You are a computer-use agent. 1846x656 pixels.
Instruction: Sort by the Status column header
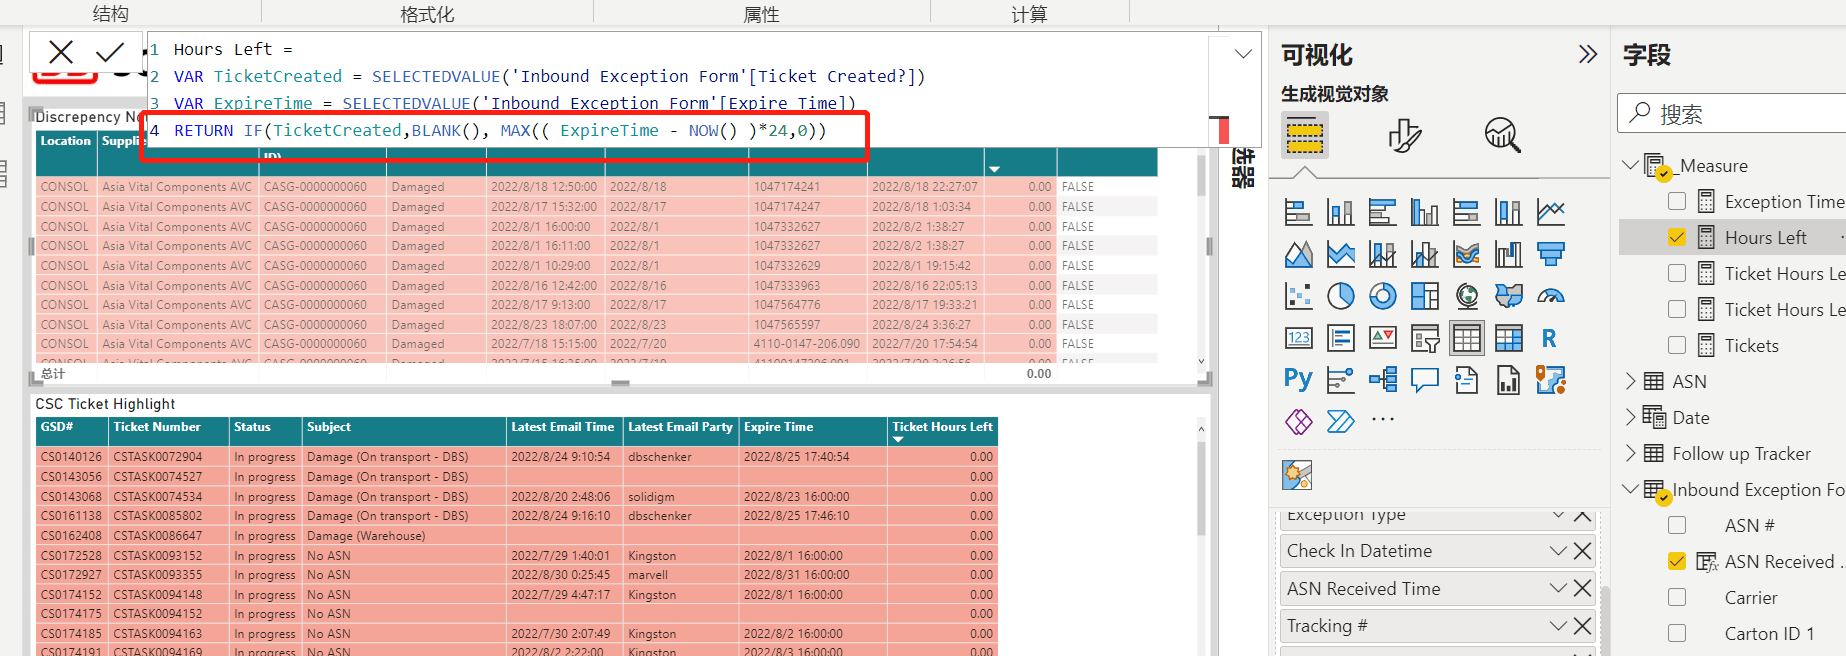pos(265,431)
